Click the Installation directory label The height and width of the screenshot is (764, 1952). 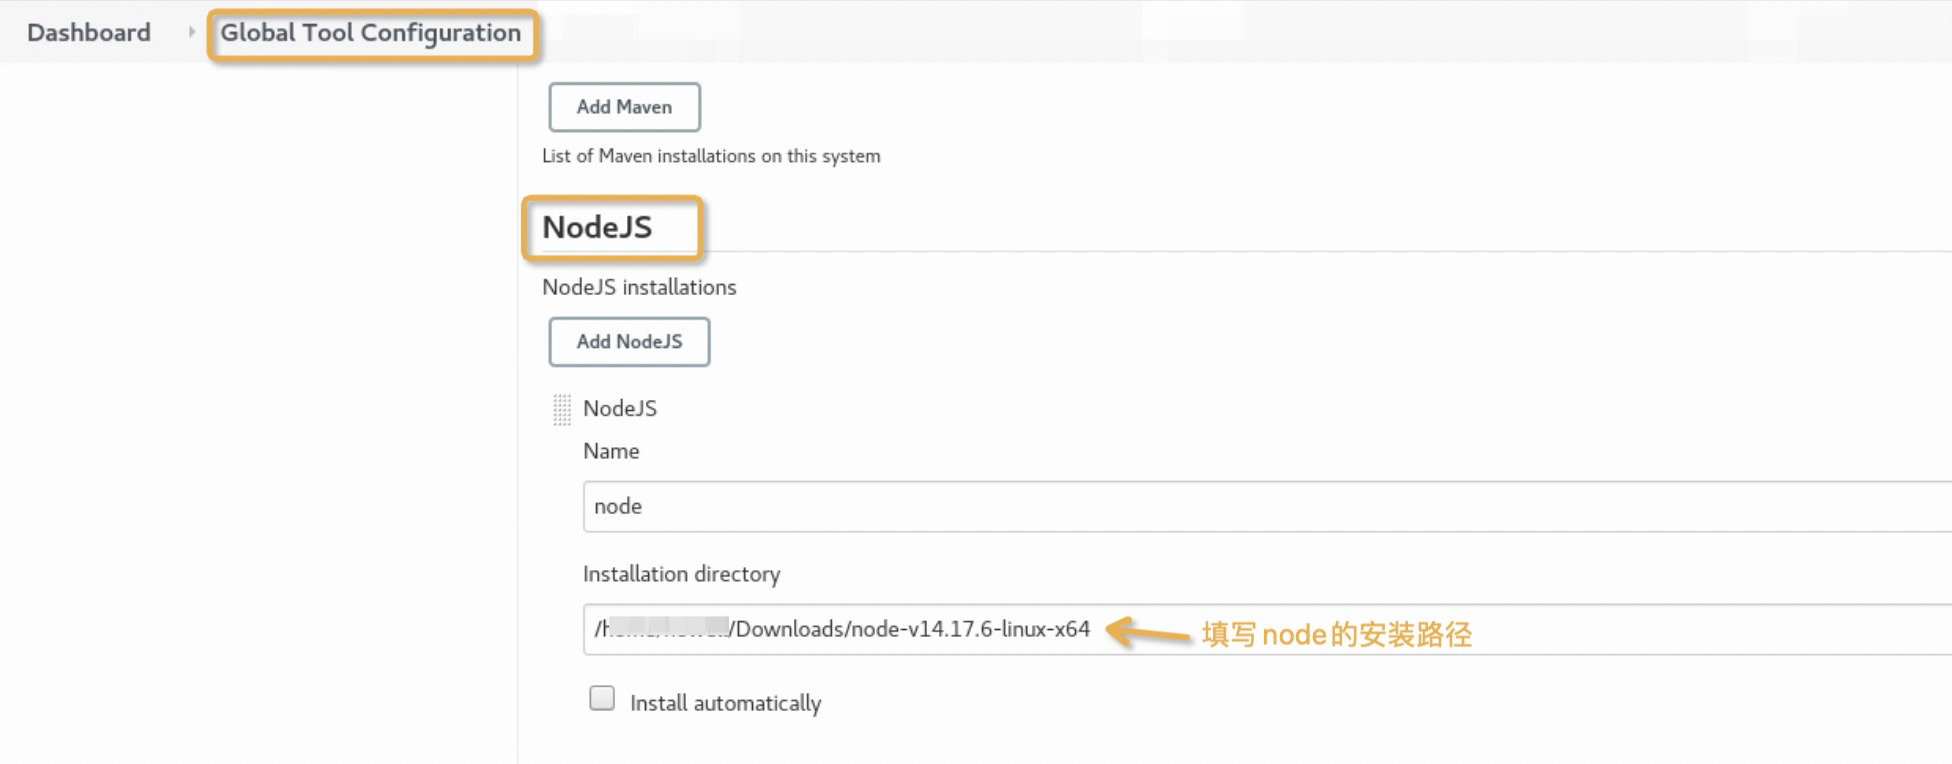(x=681, y=574)
